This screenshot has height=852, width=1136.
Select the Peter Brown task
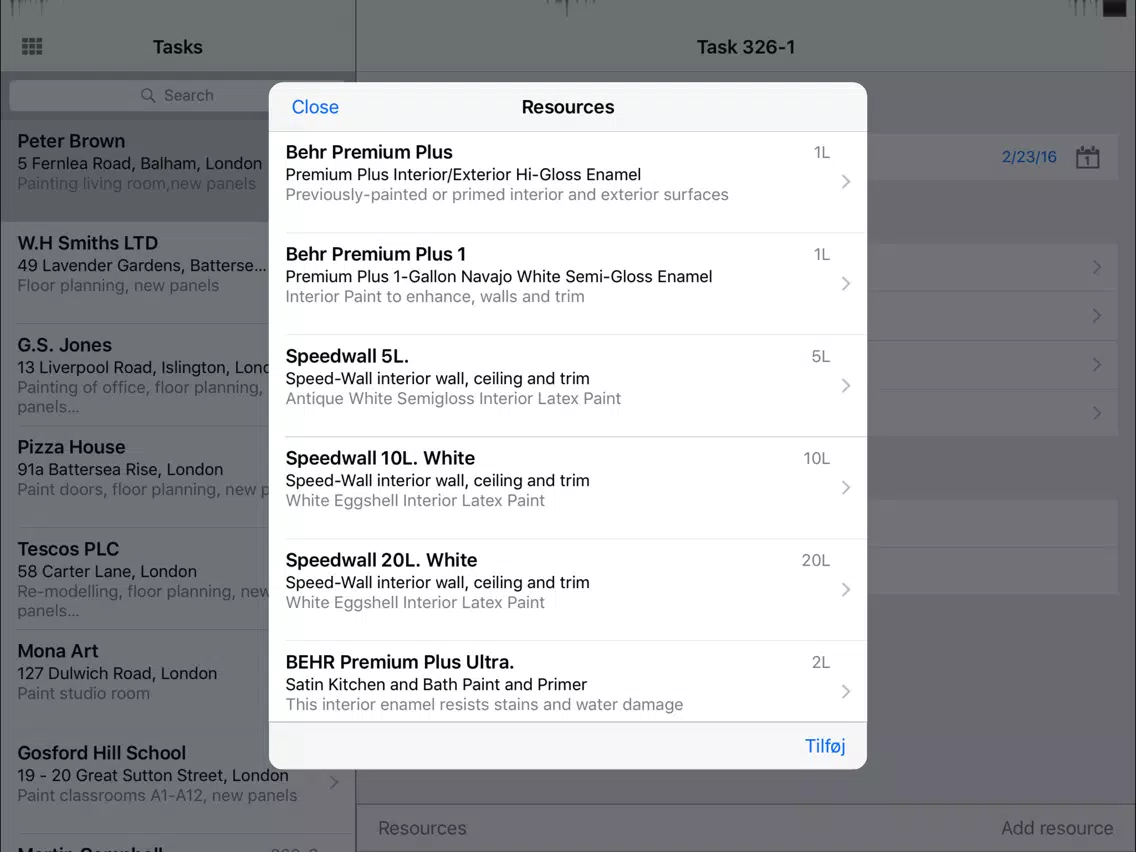[x=135, y=172]
